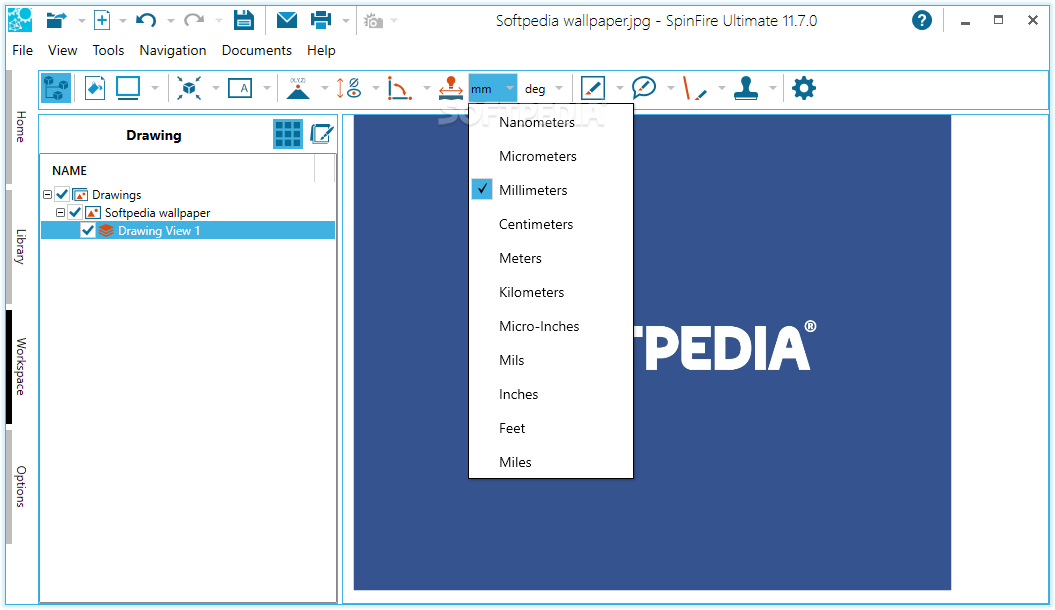
Task: Choose Mils from the units list
Action: [x=551, y=360]
